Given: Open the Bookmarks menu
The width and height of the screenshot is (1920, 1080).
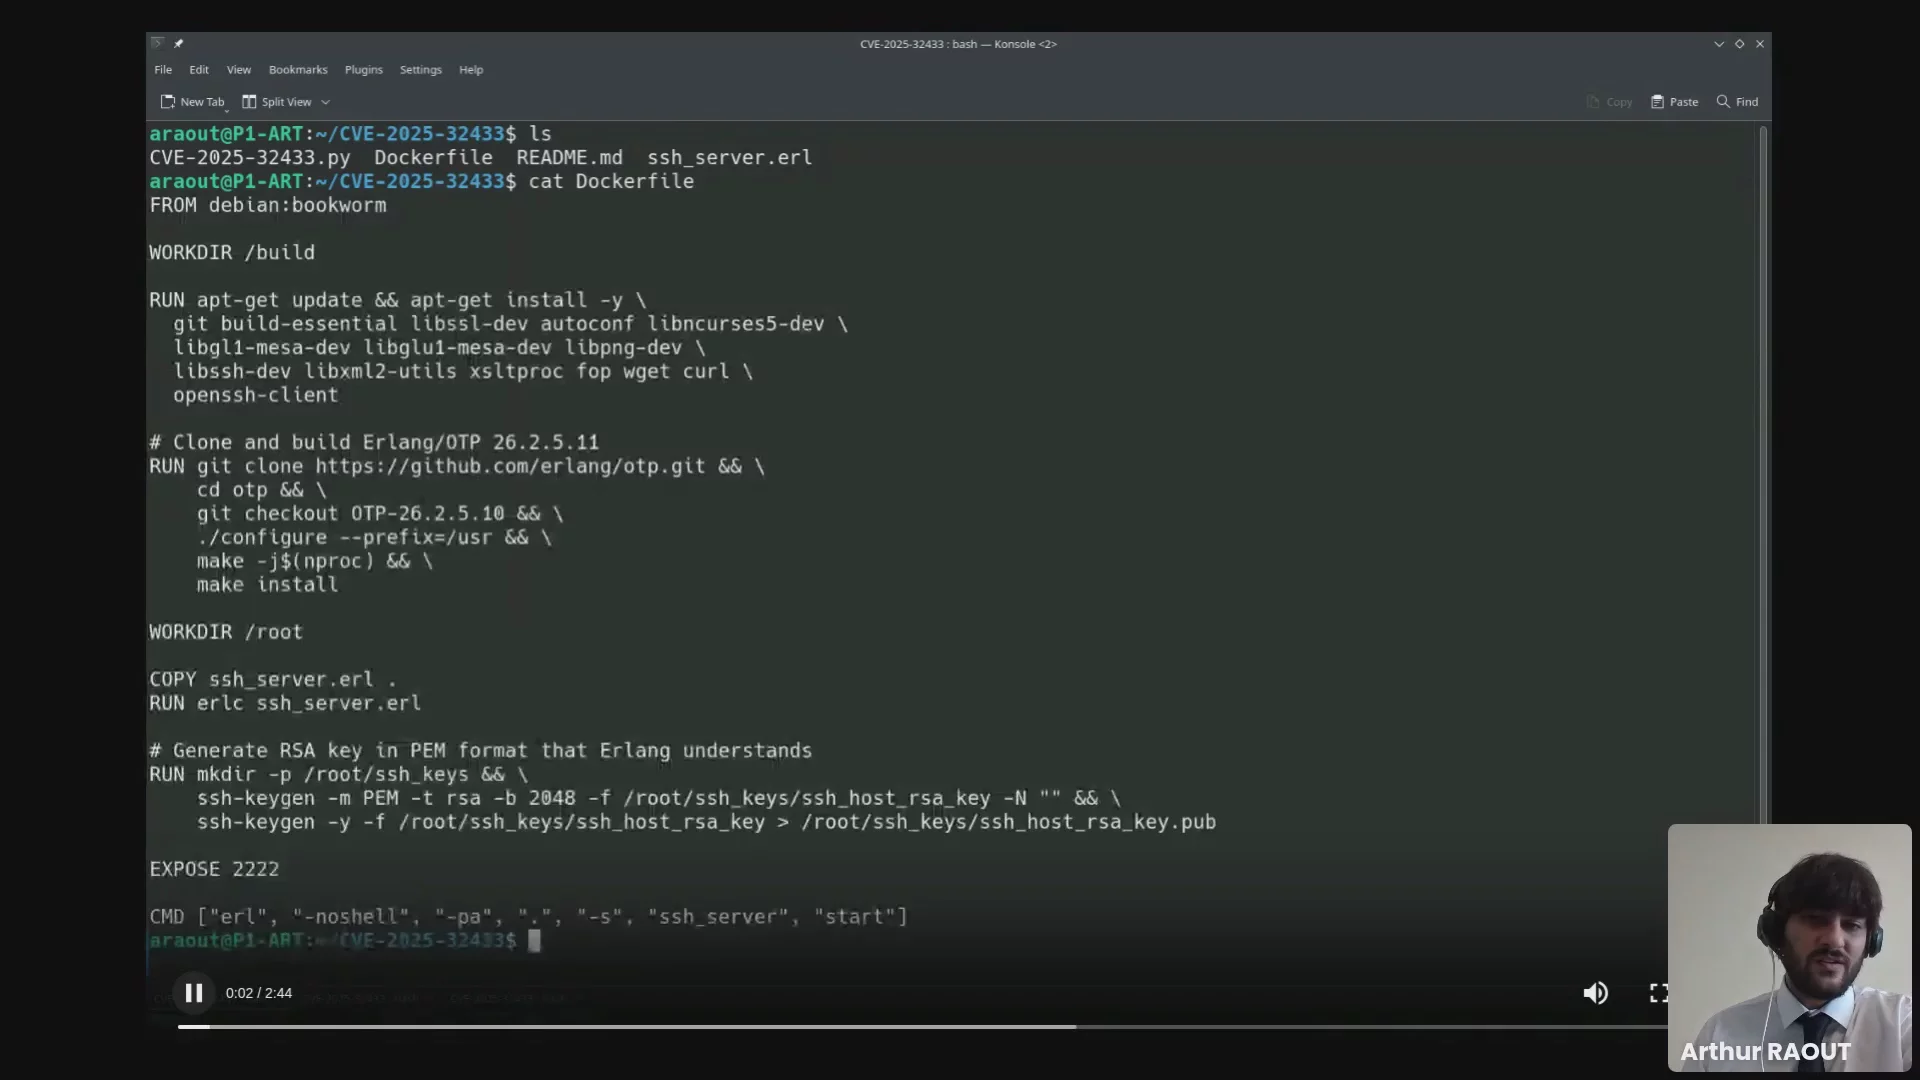Looking at the screenshot, I should point(298,70).
